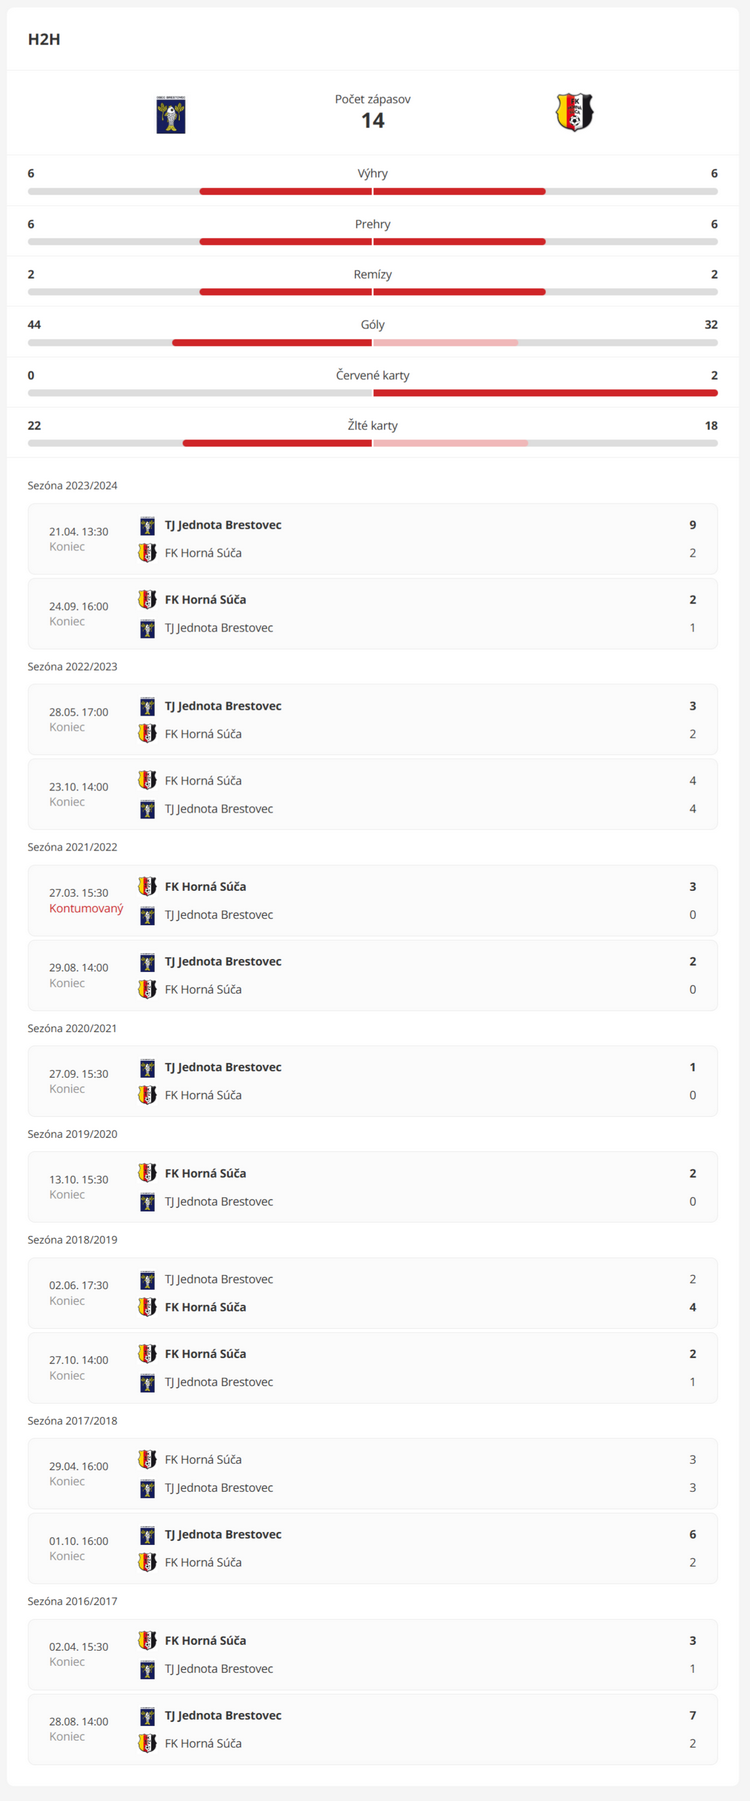Open TJ Jednota Brestovec in the 28.05. 17:00 match
Image resolution: width=750 pixels, height=1801 pixels.
coord(223,706)
